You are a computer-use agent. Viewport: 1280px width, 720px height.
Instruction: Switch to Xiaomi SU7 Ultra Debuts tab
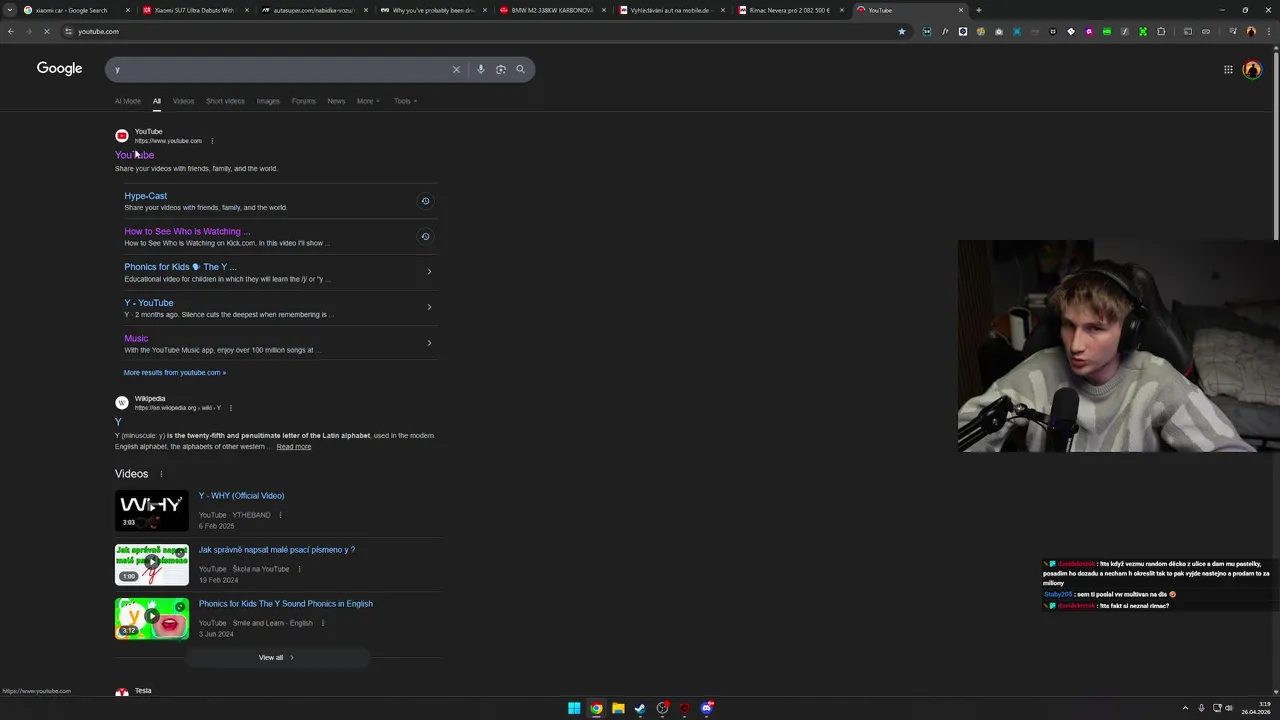coord(194,10)
